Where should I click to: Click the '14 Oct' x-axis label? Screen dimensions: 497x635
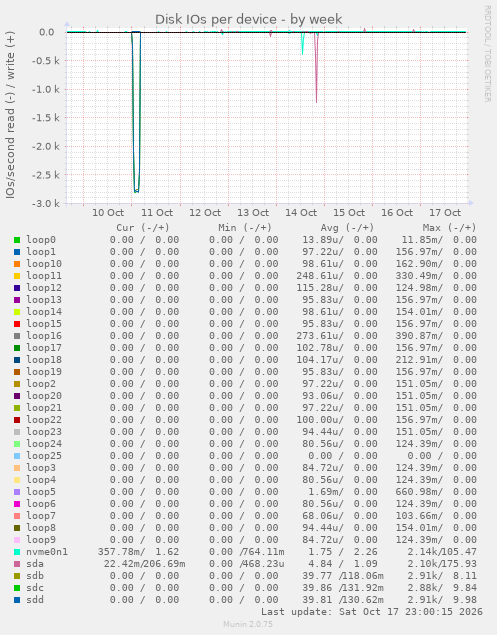301,213
